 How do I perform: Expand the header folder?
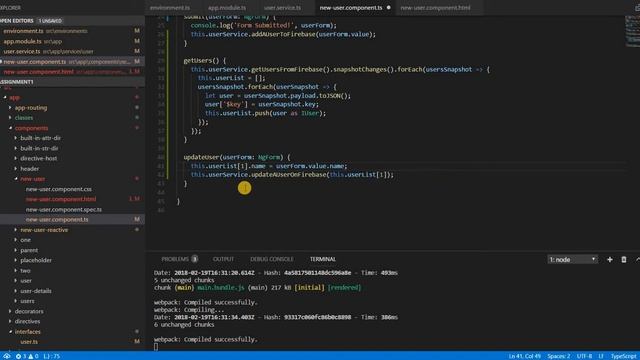[29, 169]
